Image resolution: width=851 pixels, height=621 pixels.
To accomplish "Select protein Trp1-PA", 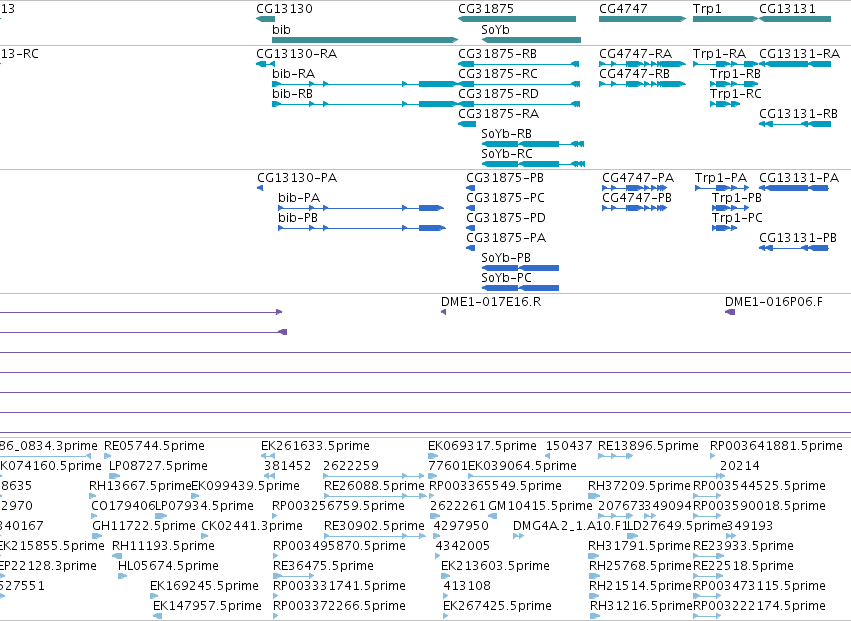I will (722, 188).
